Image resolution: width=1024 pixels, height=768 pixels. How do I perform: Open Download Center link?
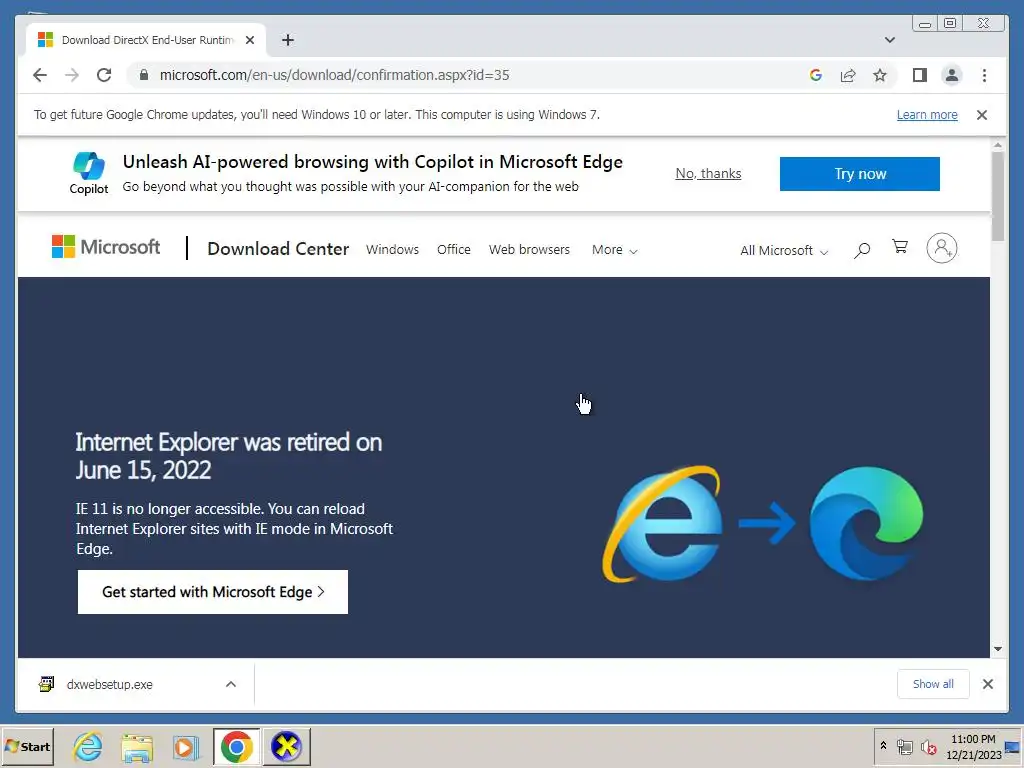(278, 249)
